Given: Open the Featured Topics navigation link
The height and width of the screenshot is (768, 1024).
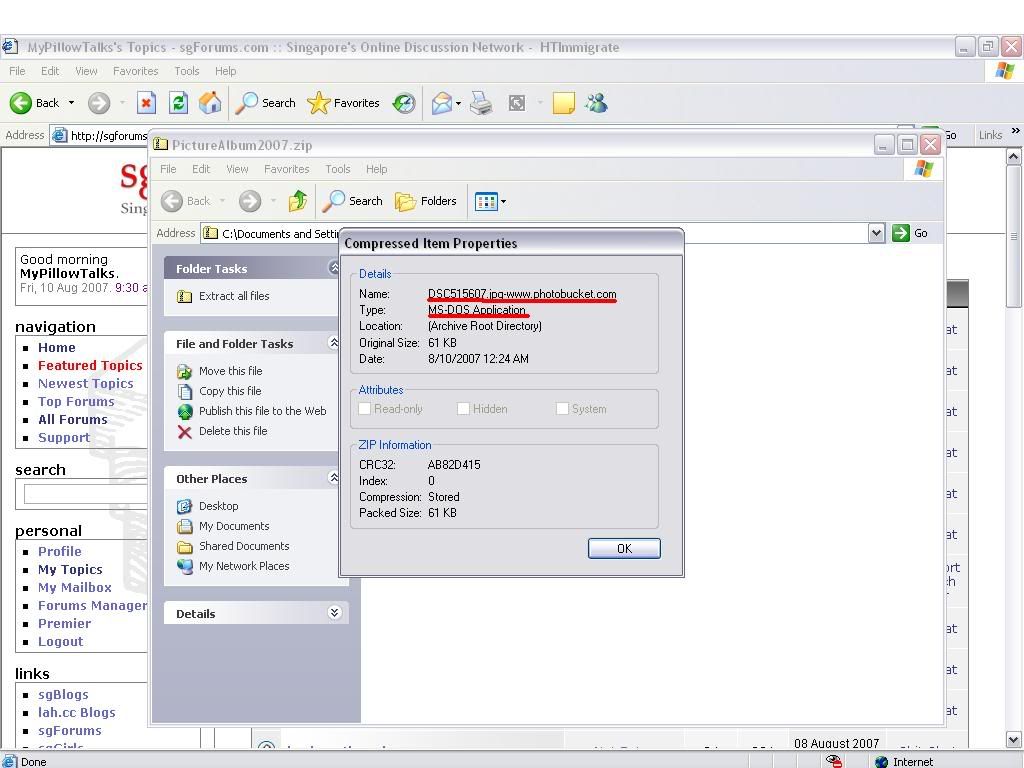Looking at the screenshot, I should coord(90,366).
